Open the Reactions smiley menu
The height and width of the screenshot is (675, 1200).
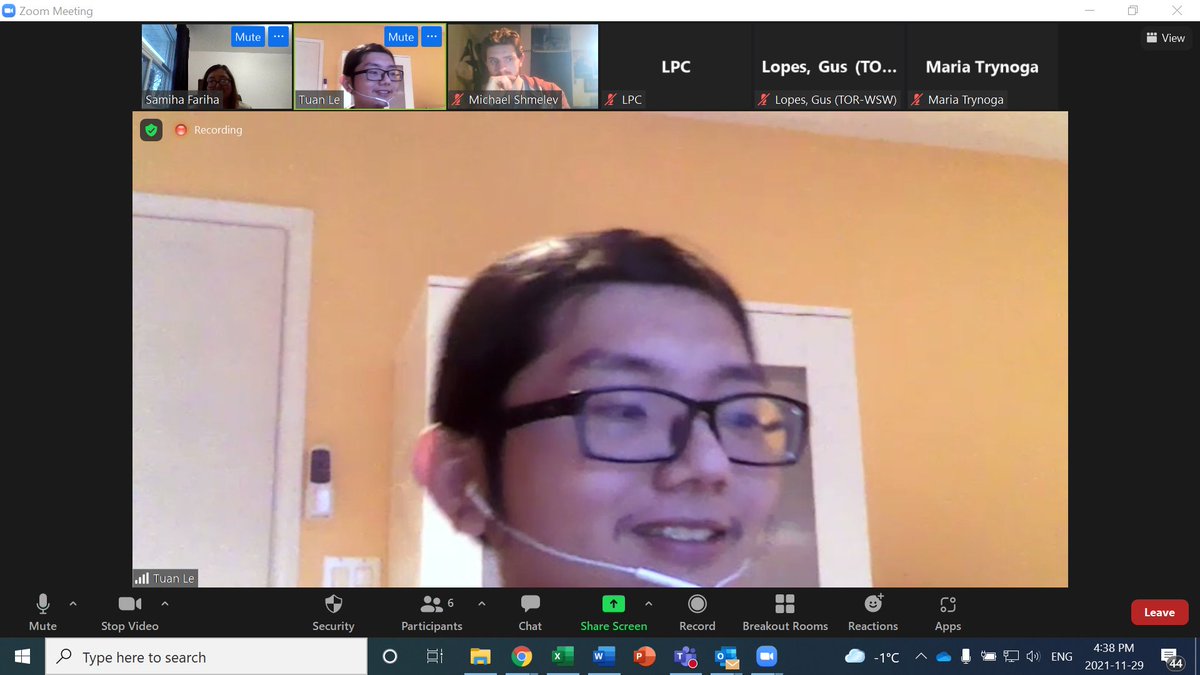[873, 612]
